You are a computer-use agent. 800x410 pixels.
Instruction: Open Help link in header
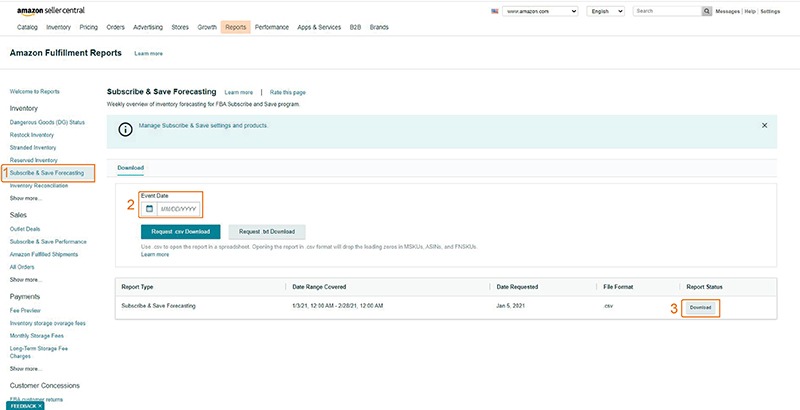point(749,11)
